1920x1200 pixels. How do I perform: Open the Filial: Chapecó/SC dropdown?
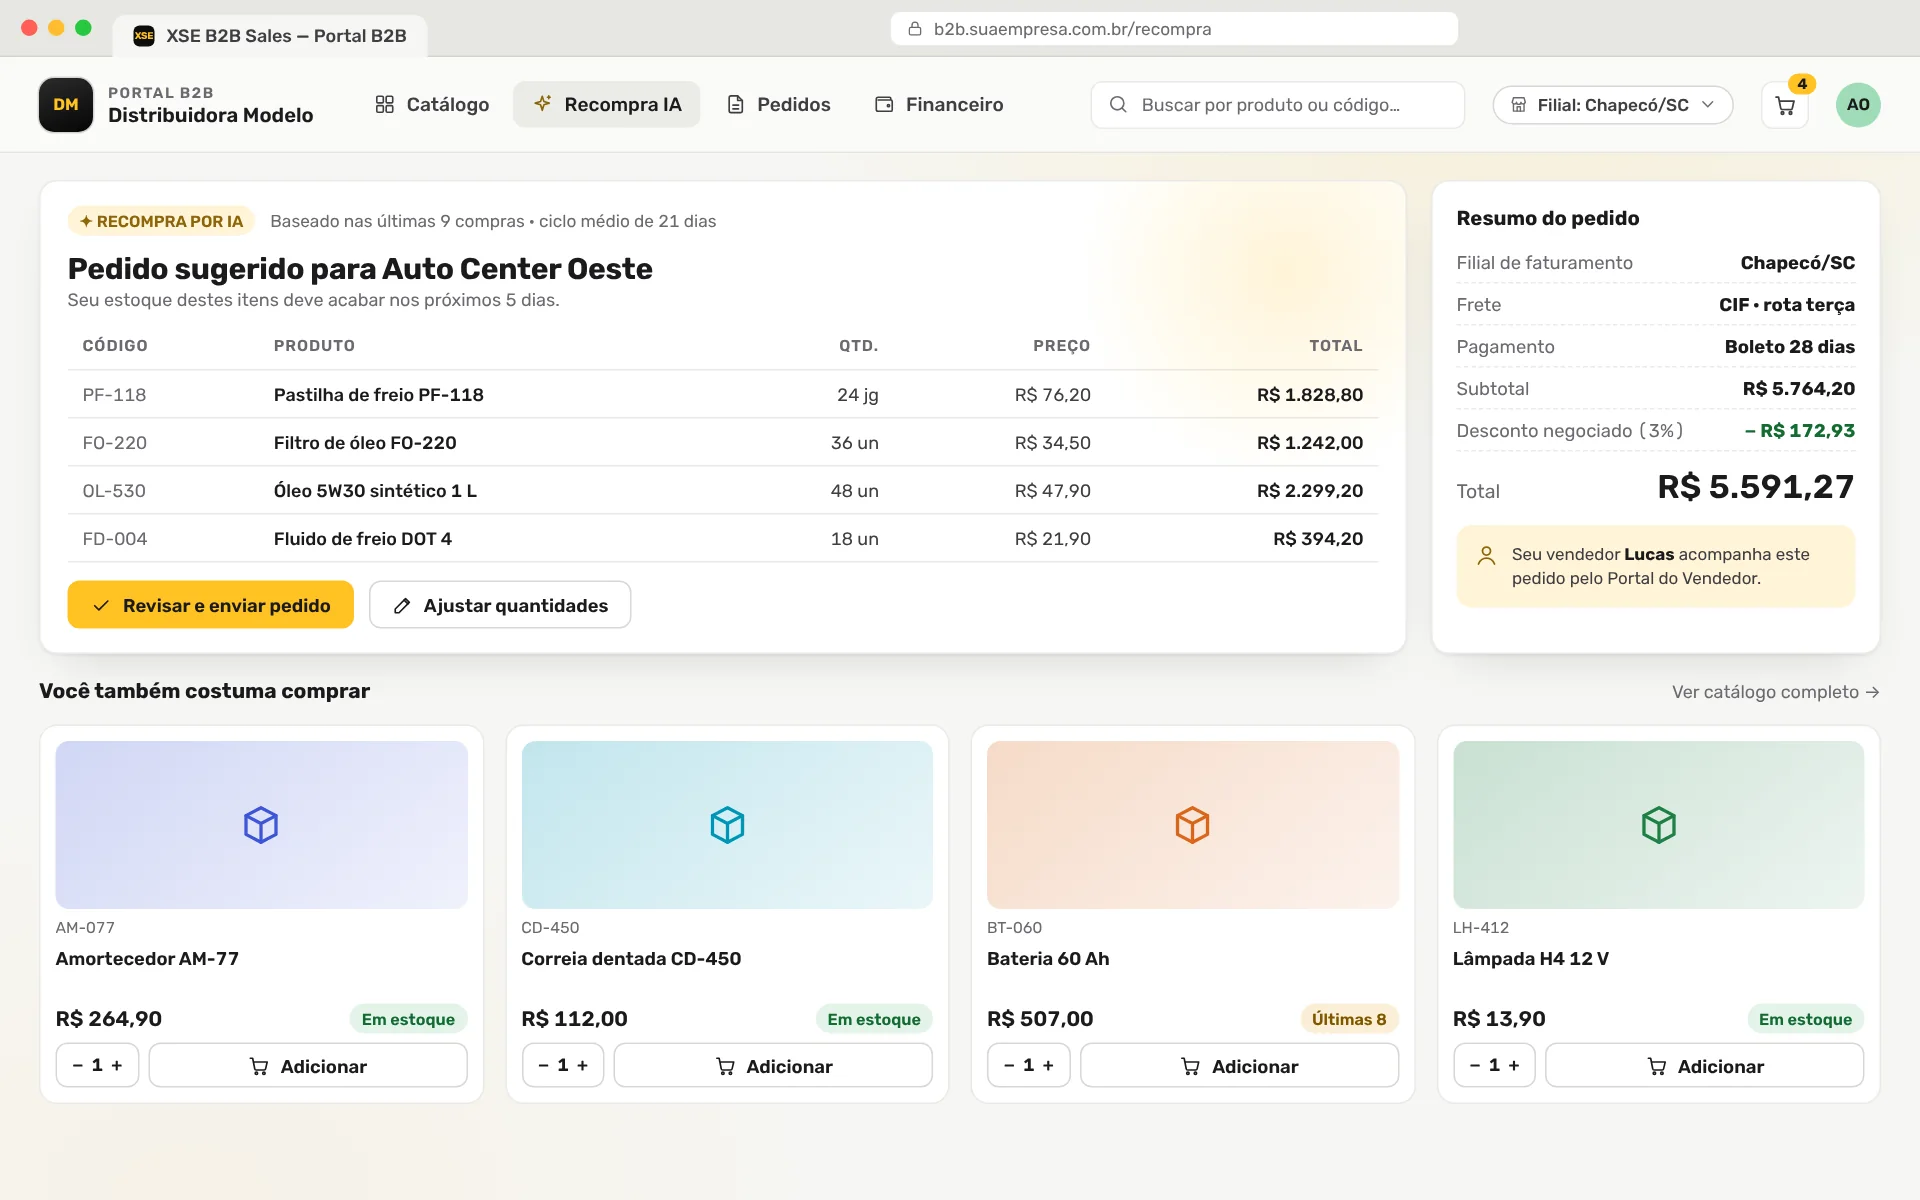[1612, 105]
